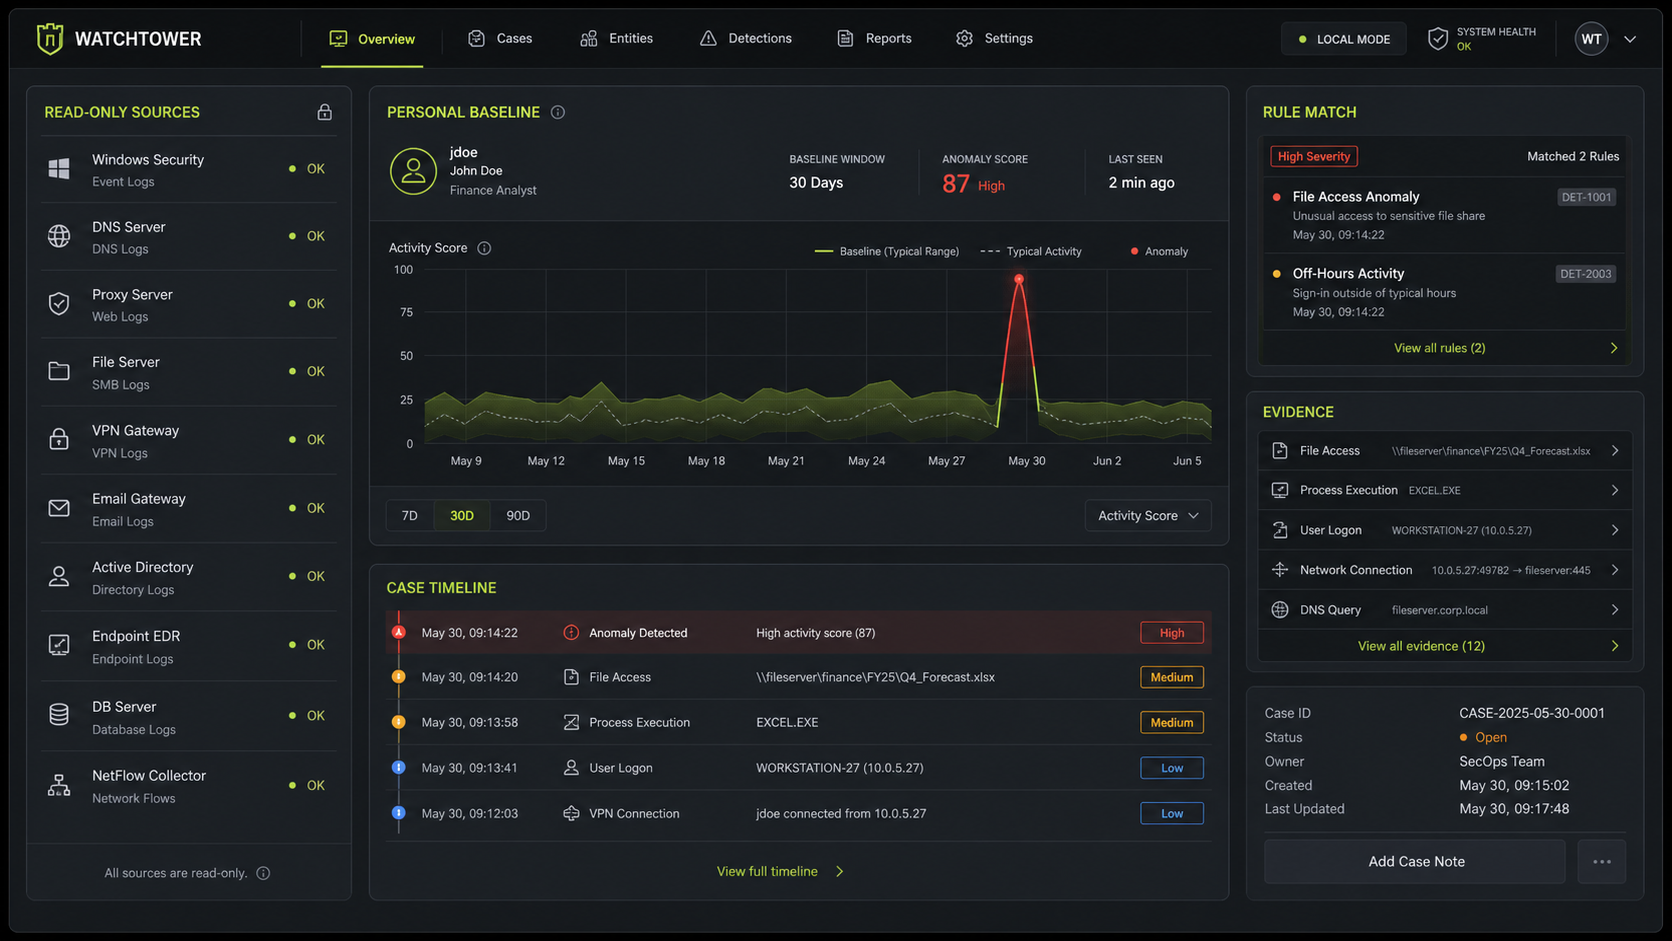Click the jdoe user avatar icon
Viewport: 1672px width, 941px height.
point(413,171)
